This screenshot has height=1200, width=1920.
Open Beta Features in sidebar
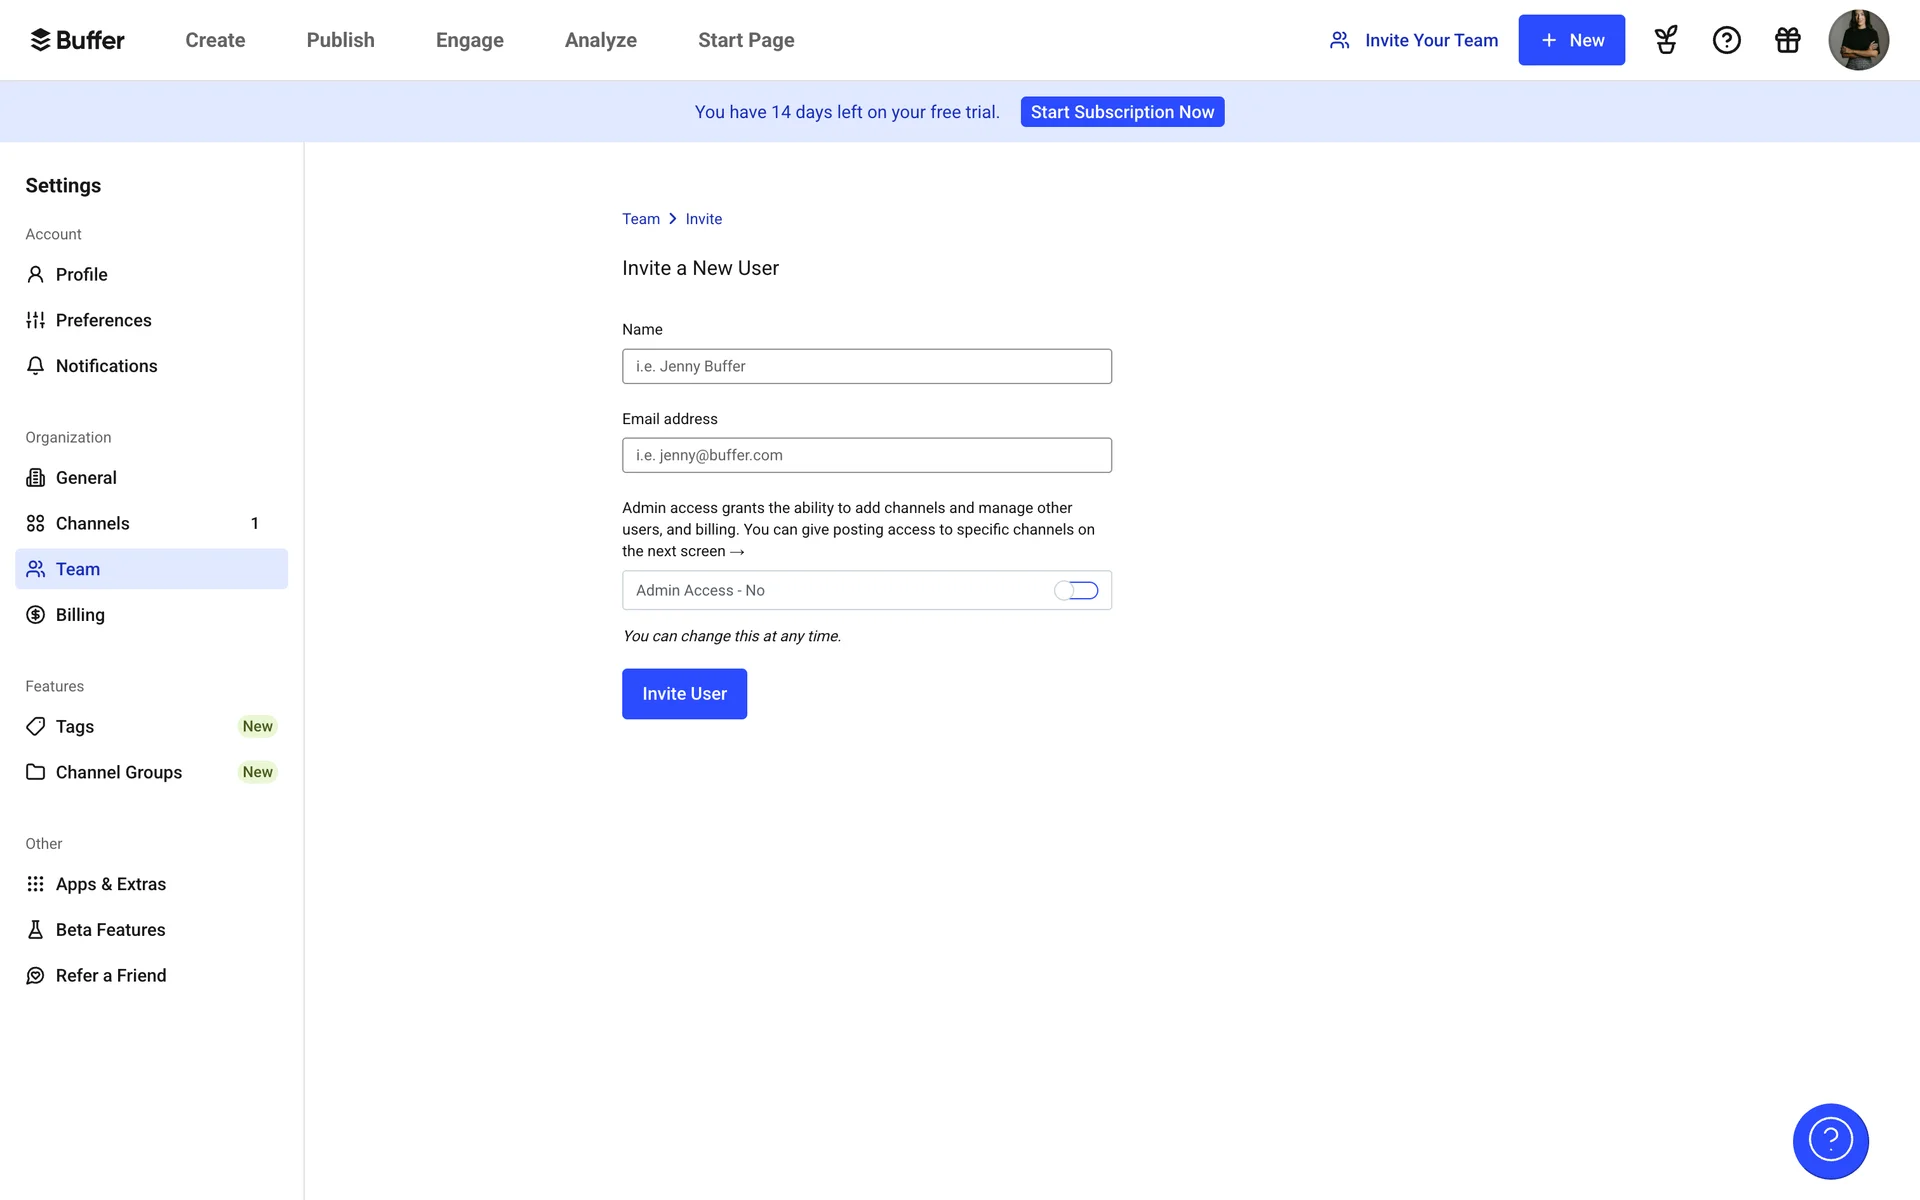[x=110, y=930]
